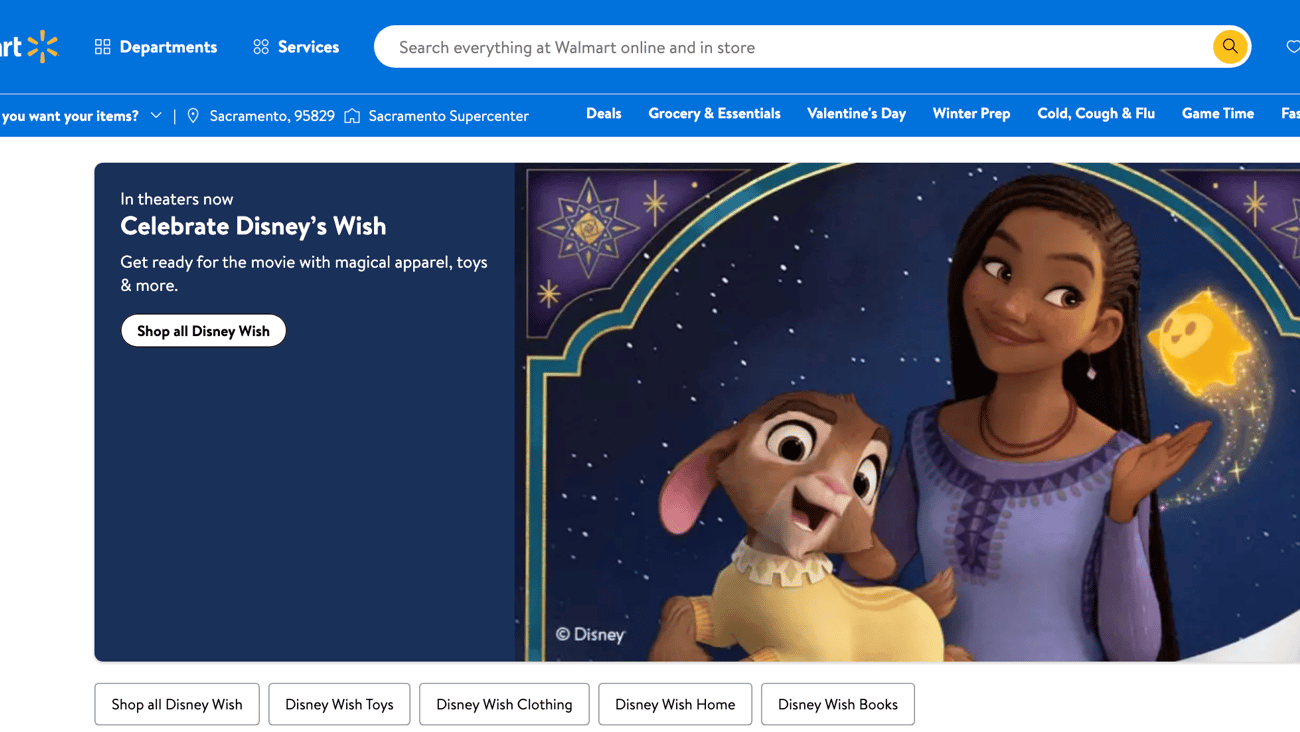Open Winter Prep tab
1300x732 pixels.
coord(972,114)
